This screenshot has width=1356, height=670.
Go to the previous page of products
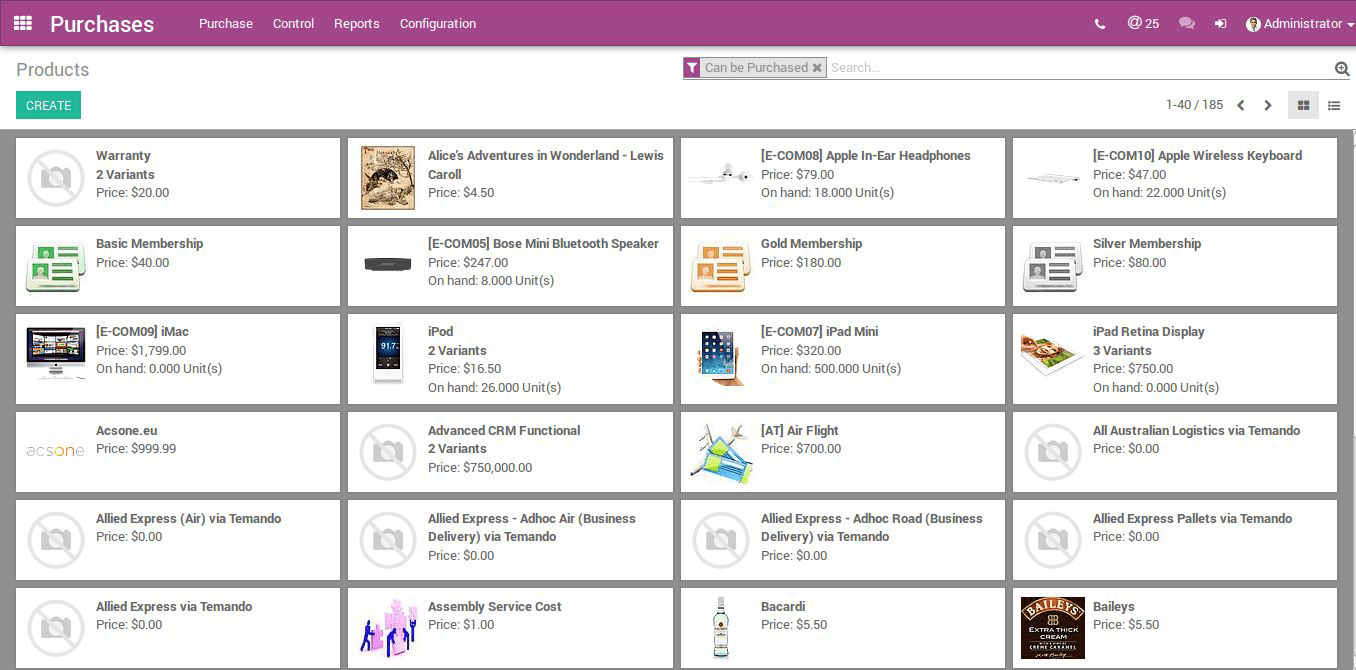(1241, 105)
